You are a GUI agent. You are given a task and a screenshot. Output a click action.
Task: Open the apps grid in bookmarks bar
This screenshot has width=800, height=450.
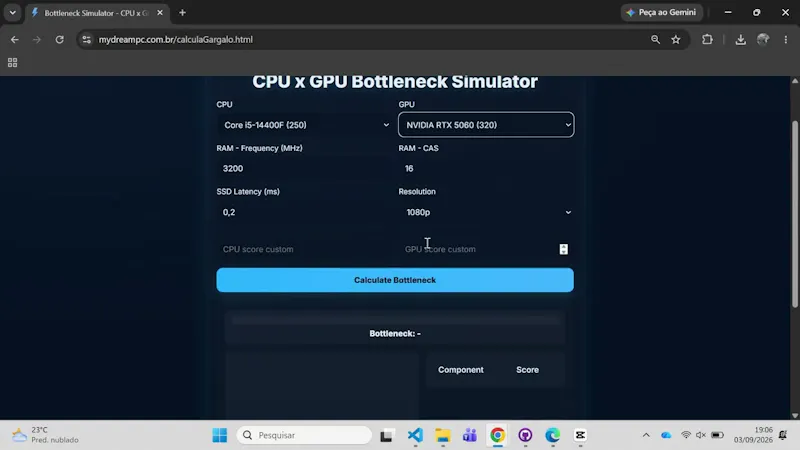click(x=12, y=62)
